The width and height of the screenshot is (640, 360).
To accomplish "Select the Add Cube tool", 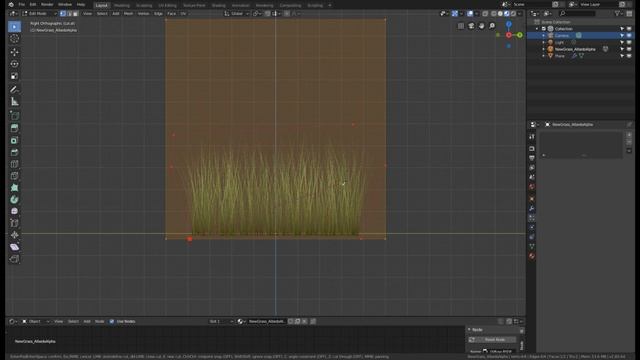I will (14, 116).
